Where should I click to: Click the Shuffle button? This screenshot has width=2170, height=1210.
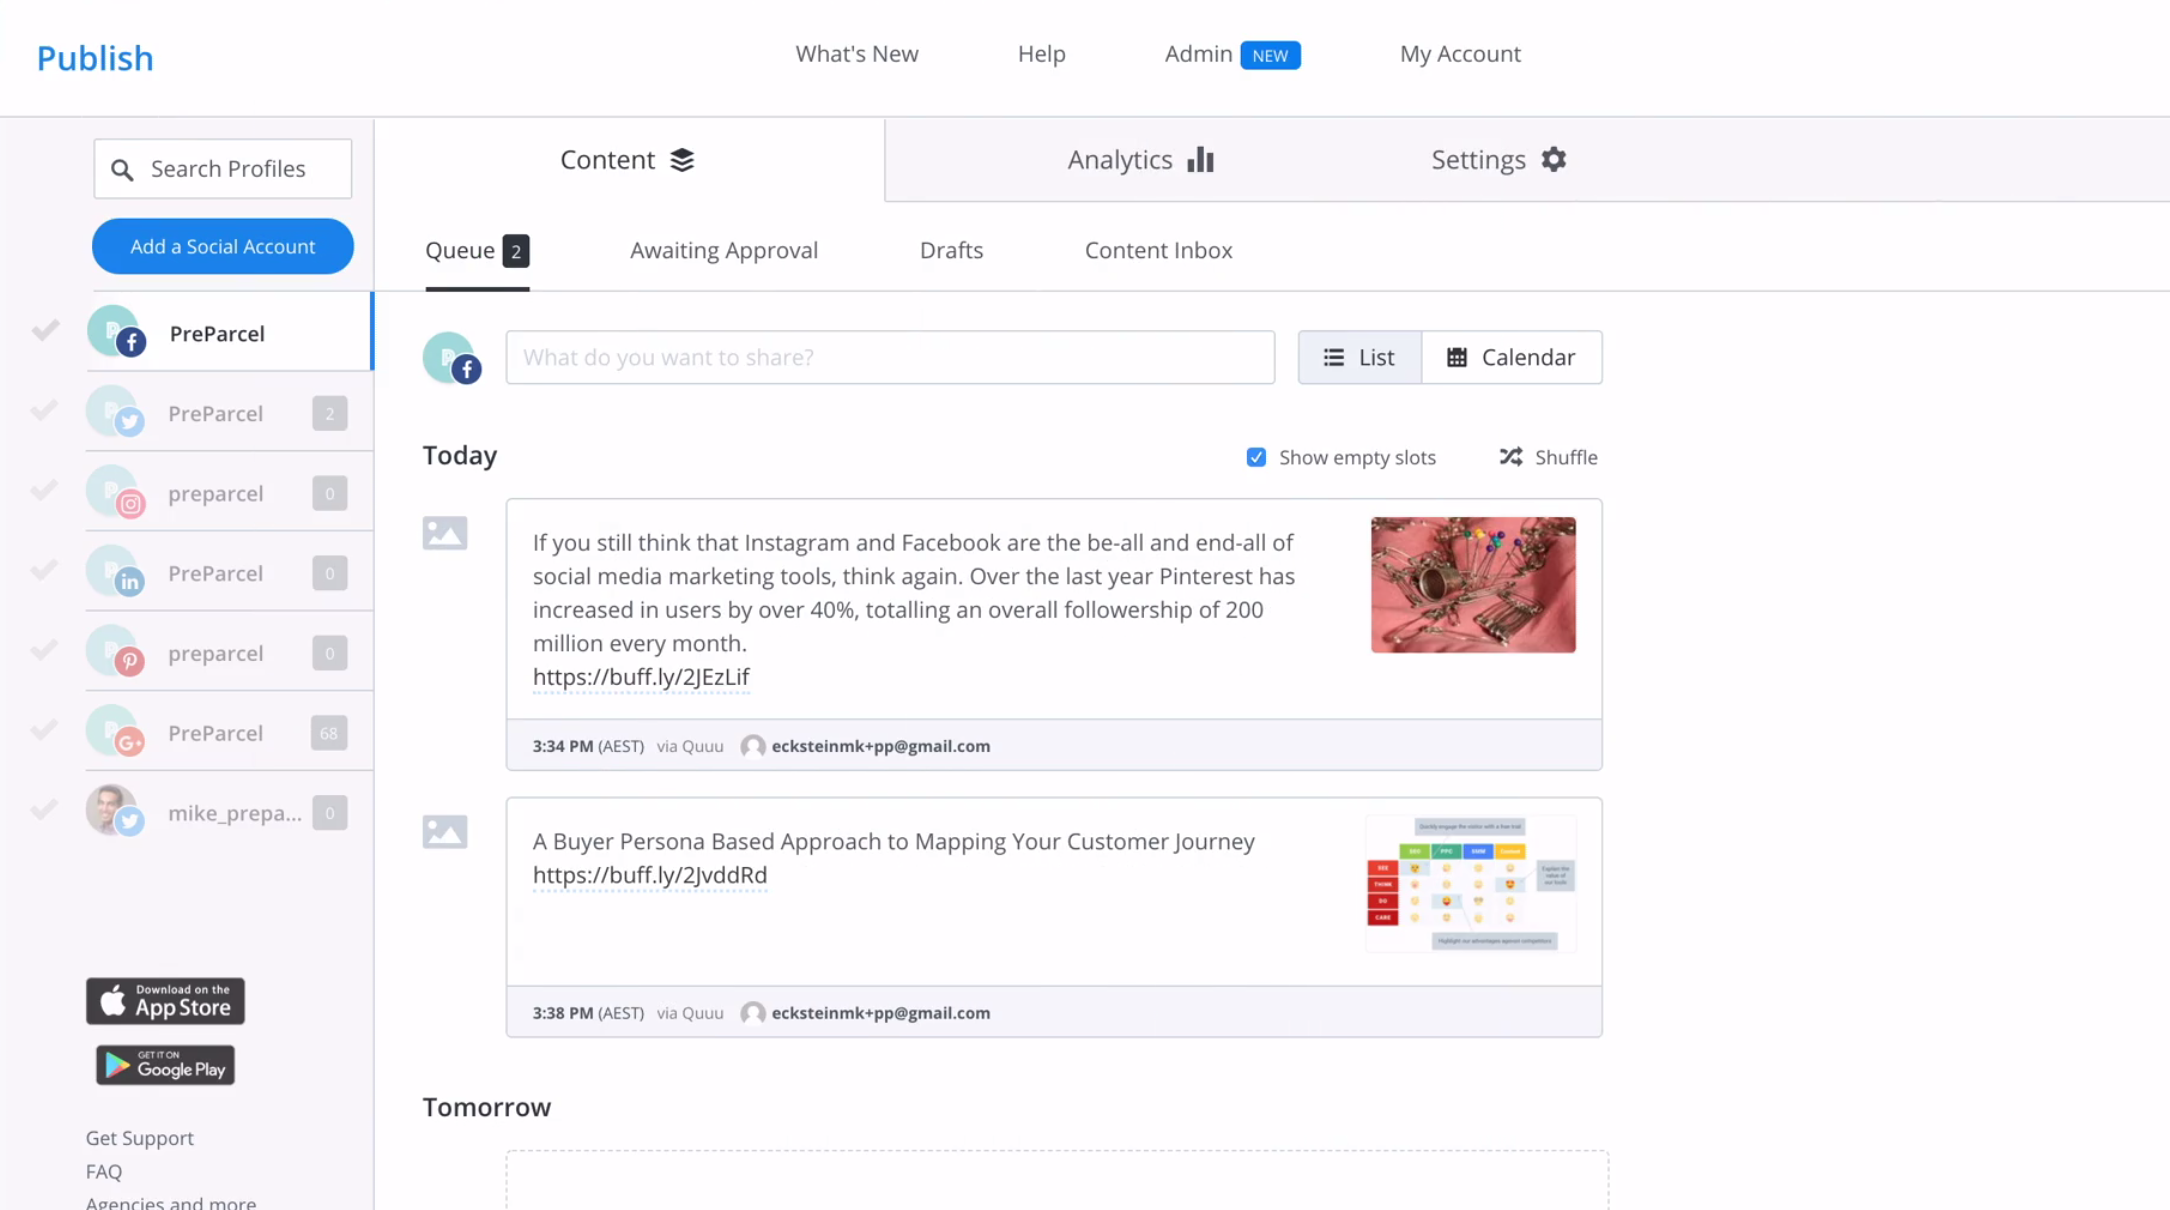point(1548,457)
